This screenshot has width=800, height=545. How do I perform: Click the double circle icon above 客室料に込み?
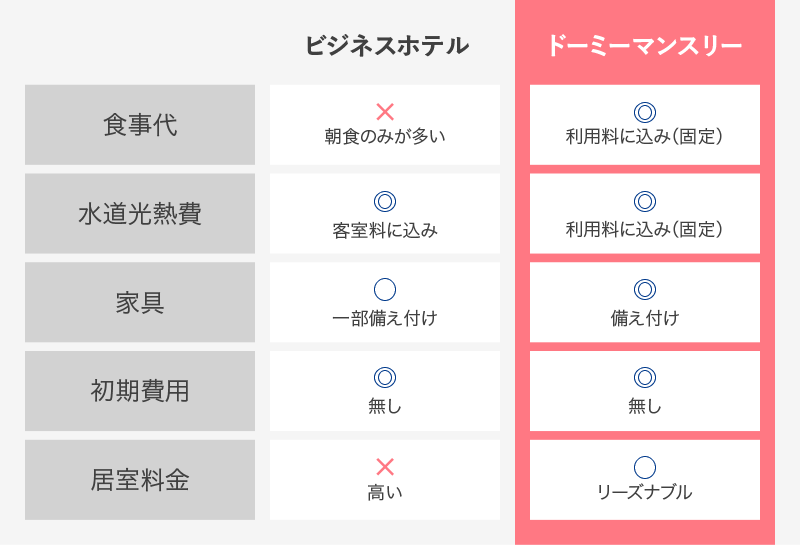click(x=385, y=201)
